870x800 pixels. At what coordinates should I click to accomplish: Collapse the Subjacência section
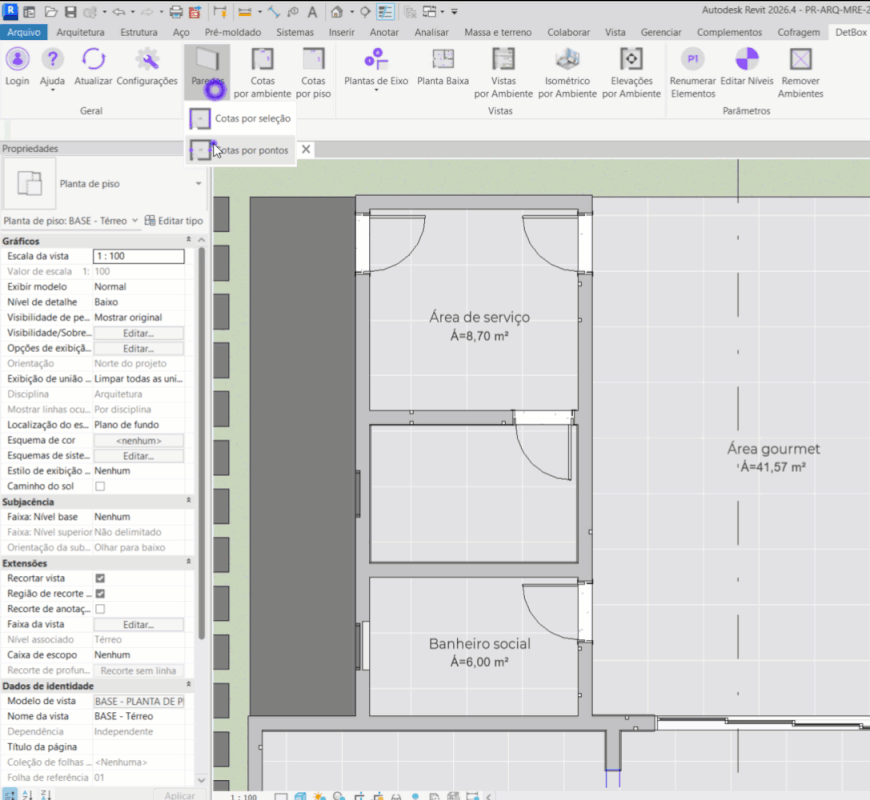[189, 500]
